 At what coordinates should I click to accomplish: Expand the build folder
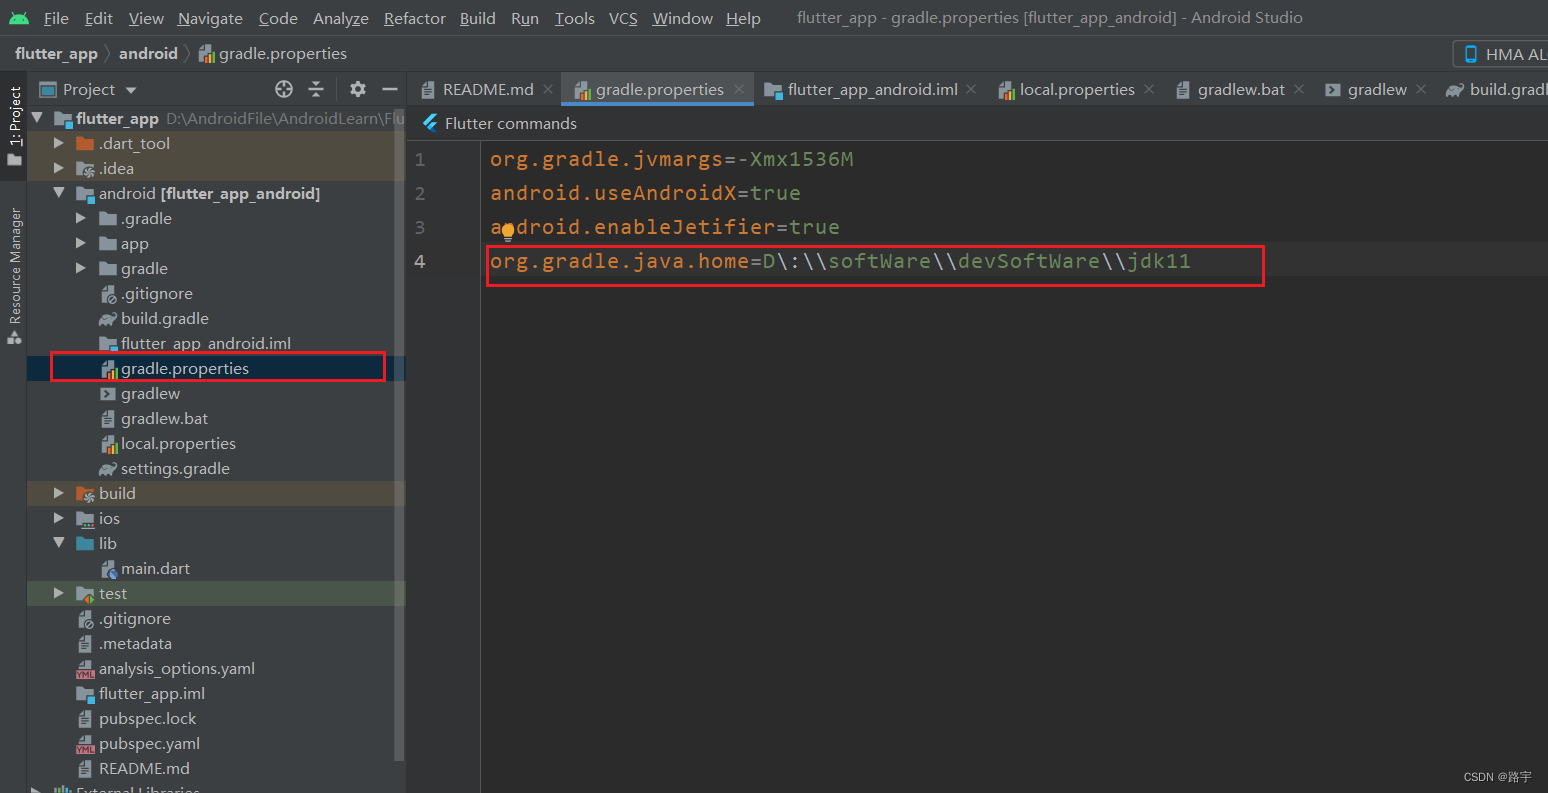click(x=59, y=493)
